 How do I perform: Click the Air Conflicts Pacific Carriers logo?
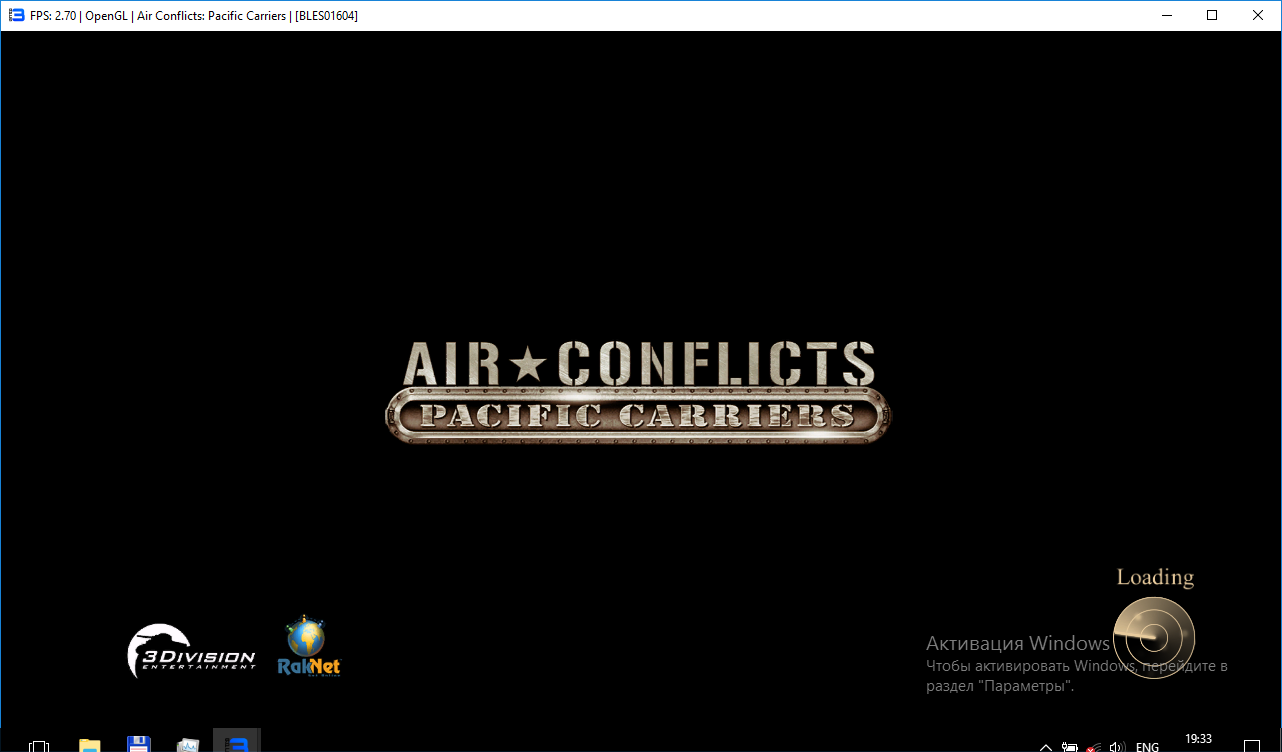638,391
